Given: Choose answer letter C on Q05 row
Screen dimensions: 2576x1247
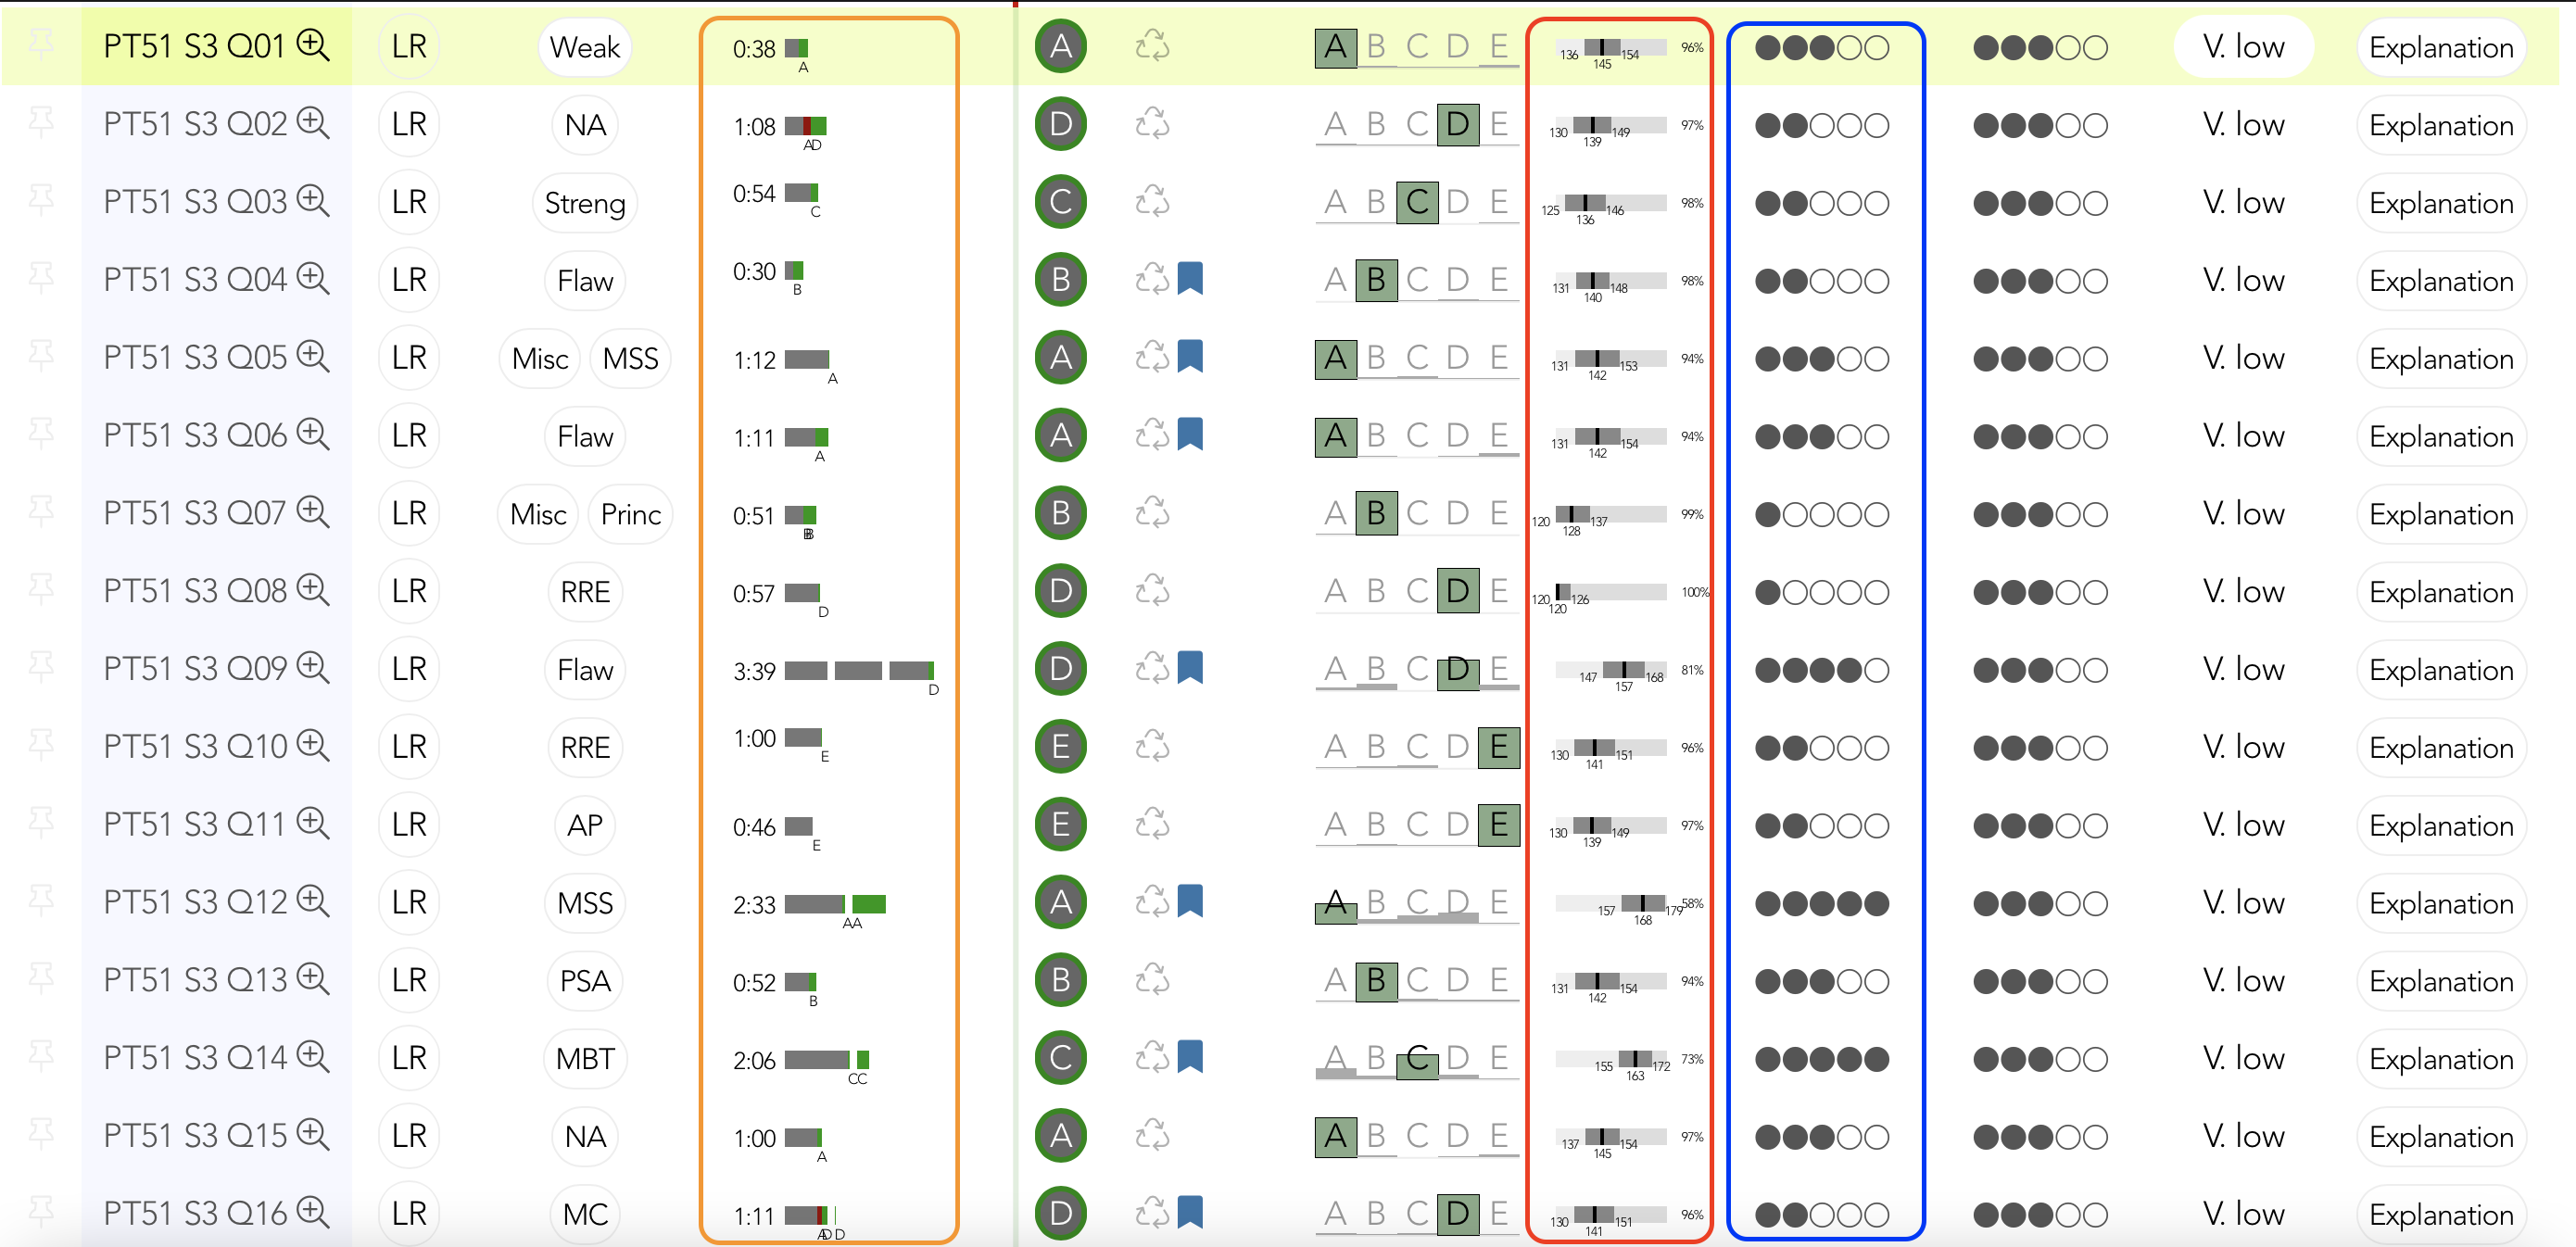Looking at the screenshot, I should pyautogui.click(x=1417, y=357).
